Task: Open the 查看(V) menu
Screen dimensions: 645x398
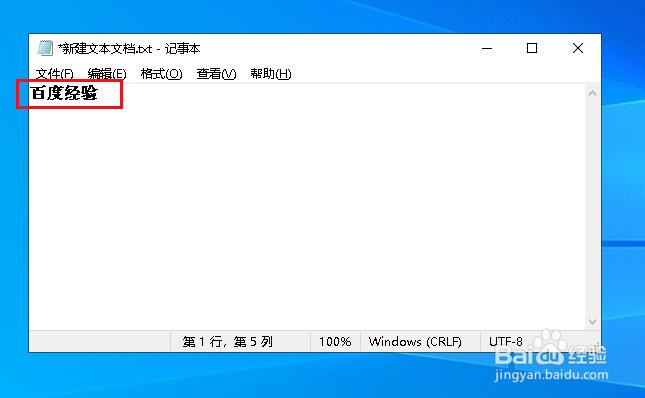Action: (216, 74)
